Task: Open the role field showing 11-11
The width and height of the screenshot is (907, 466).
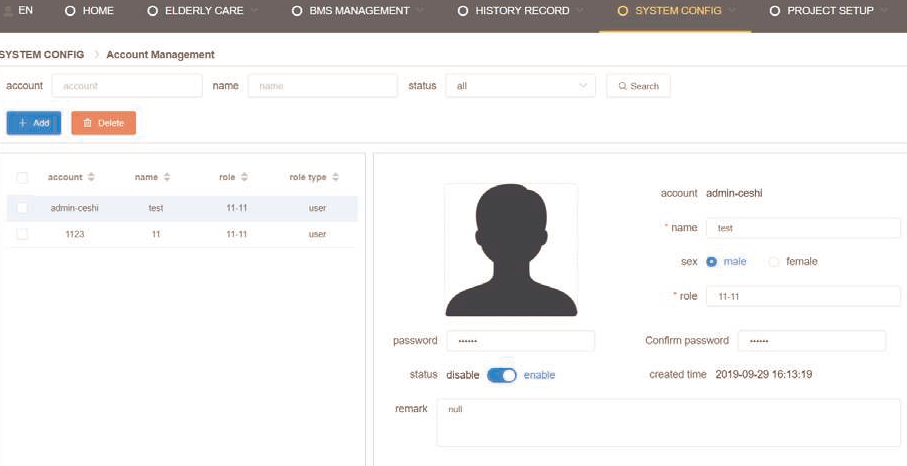Action: [803, 296]
